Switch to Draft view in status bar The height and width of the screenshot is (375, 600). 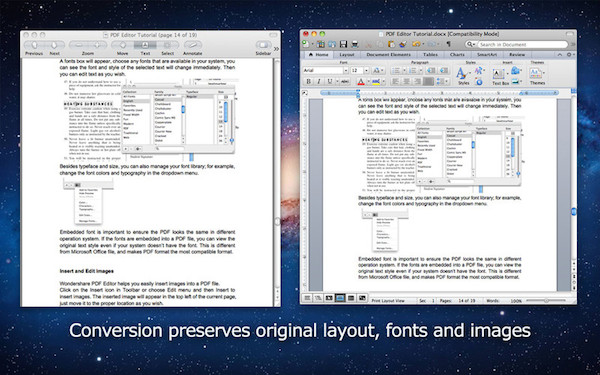coord(307,298)
